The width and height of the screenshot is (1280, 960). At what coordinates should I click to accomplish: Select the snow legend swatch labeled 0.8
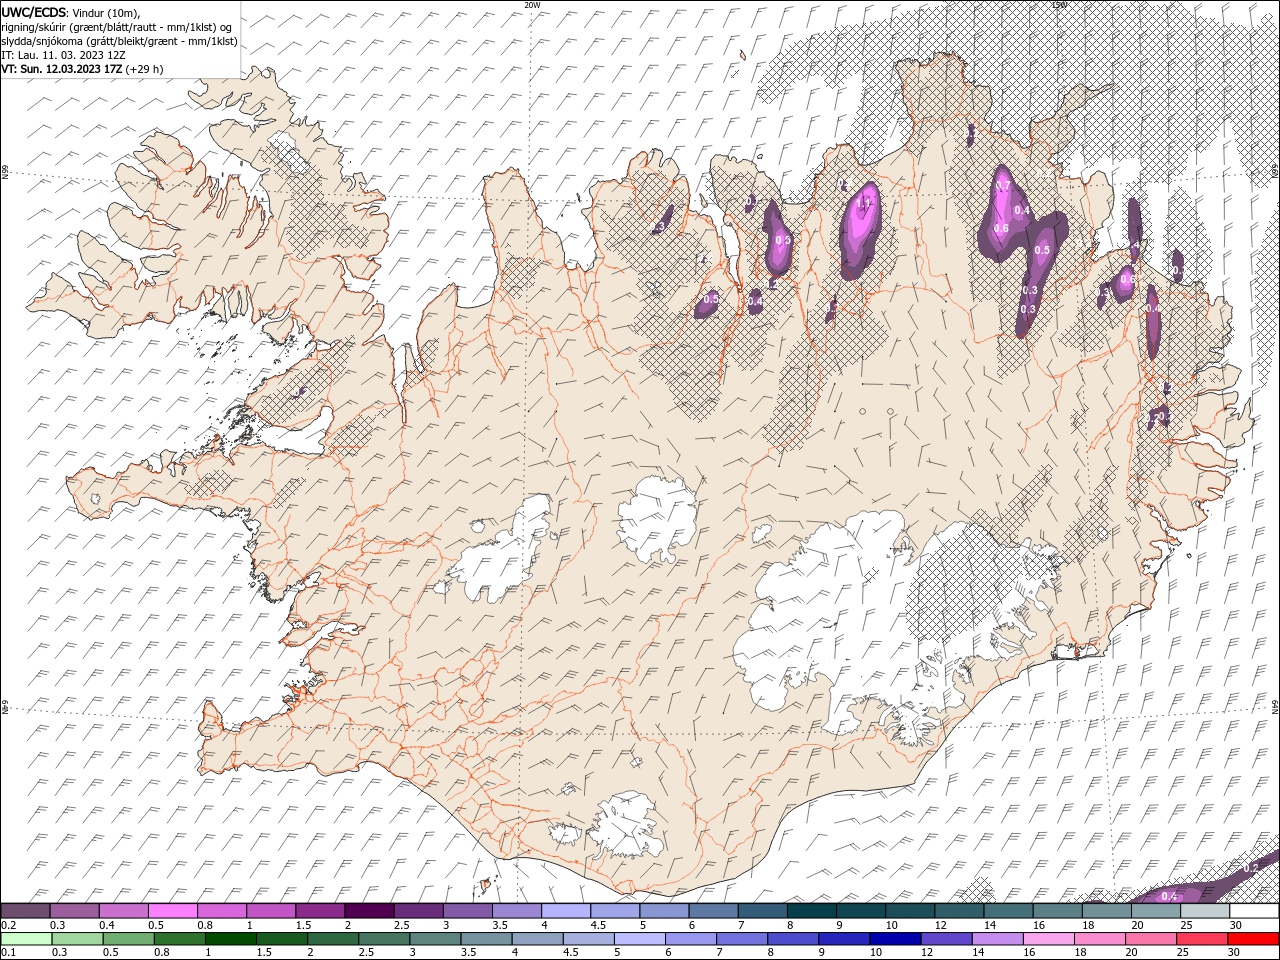point(221,911)
